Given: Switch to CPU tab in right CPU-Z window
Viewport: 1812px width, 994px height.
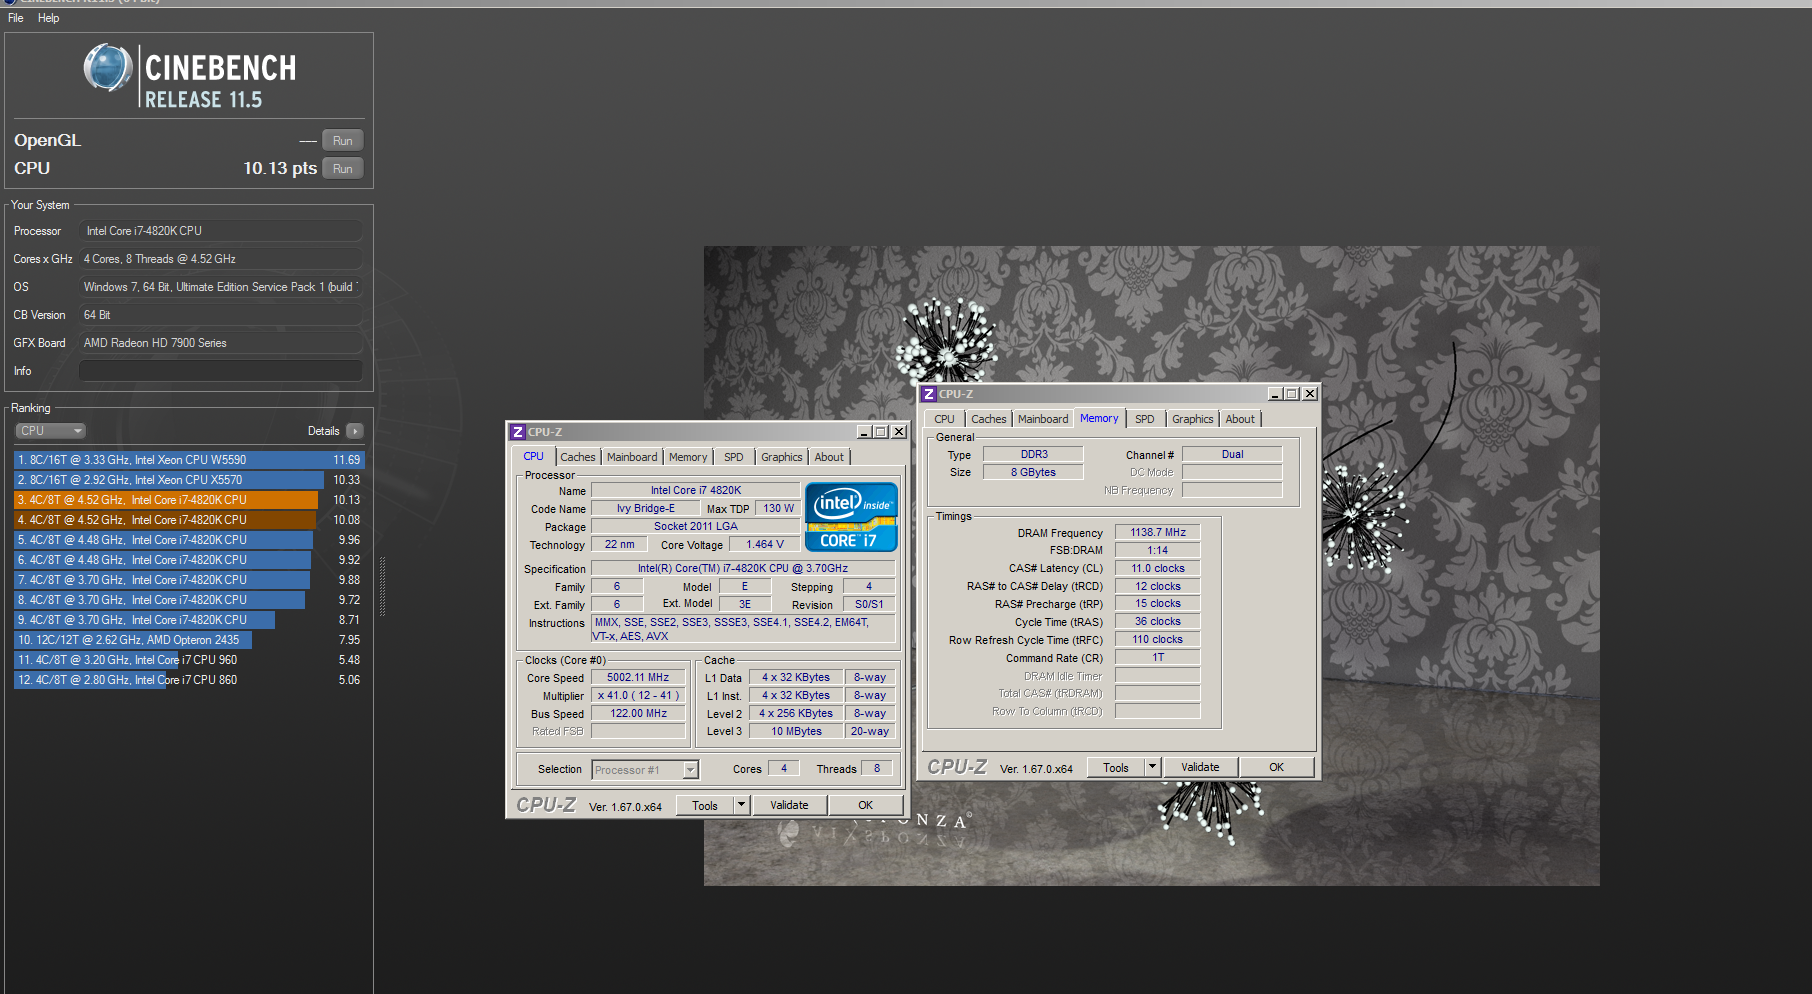Looking at the screenshot, I should pyautogui.click(x=945, y=419).
